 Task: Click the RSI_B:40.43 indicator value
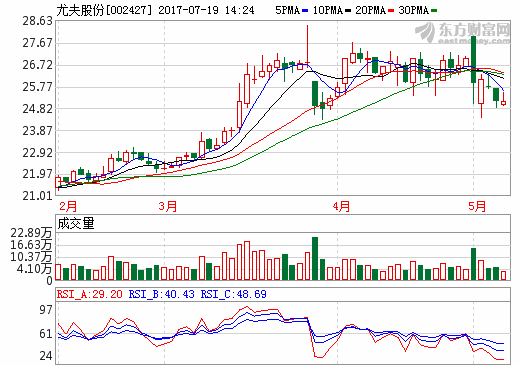click(162, 294)
